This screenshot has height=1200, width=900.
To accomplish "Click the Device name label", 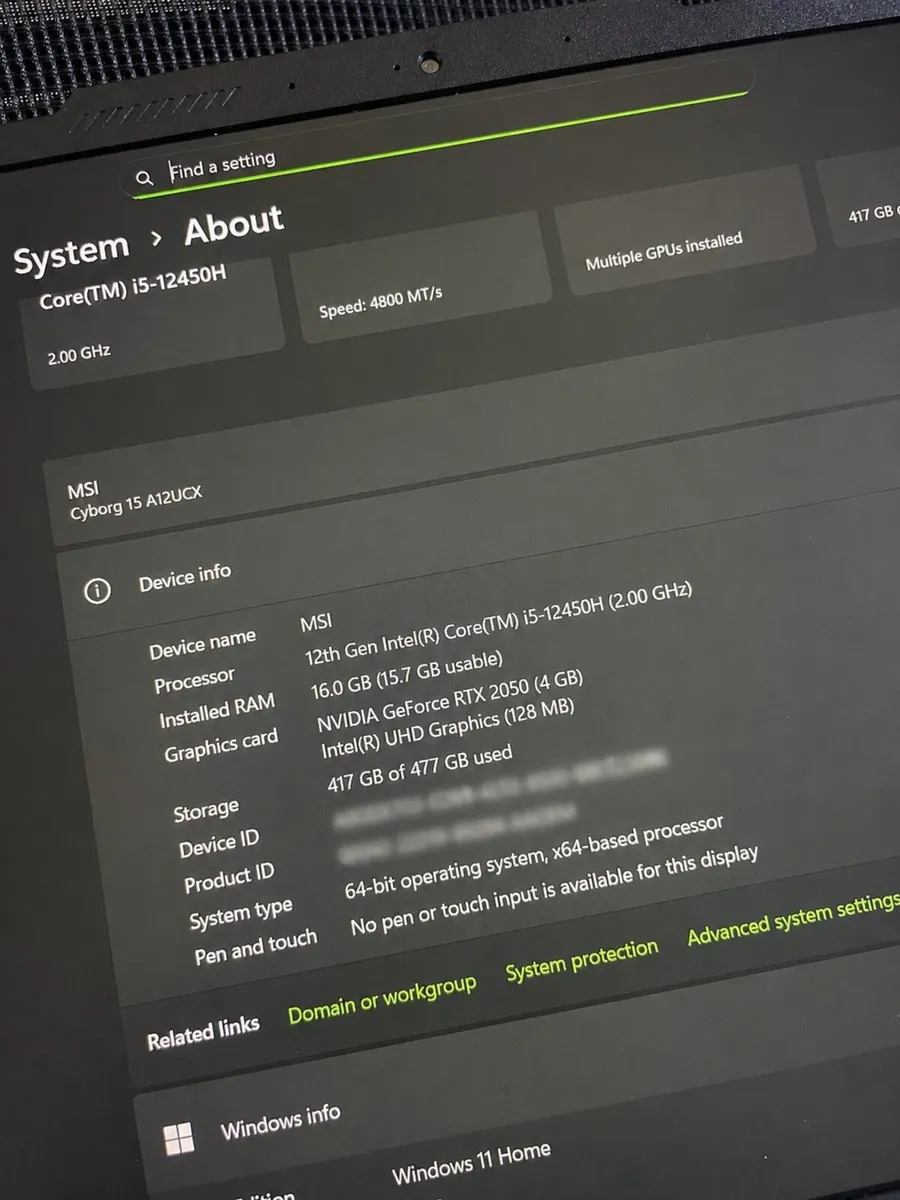I will 203,644.
